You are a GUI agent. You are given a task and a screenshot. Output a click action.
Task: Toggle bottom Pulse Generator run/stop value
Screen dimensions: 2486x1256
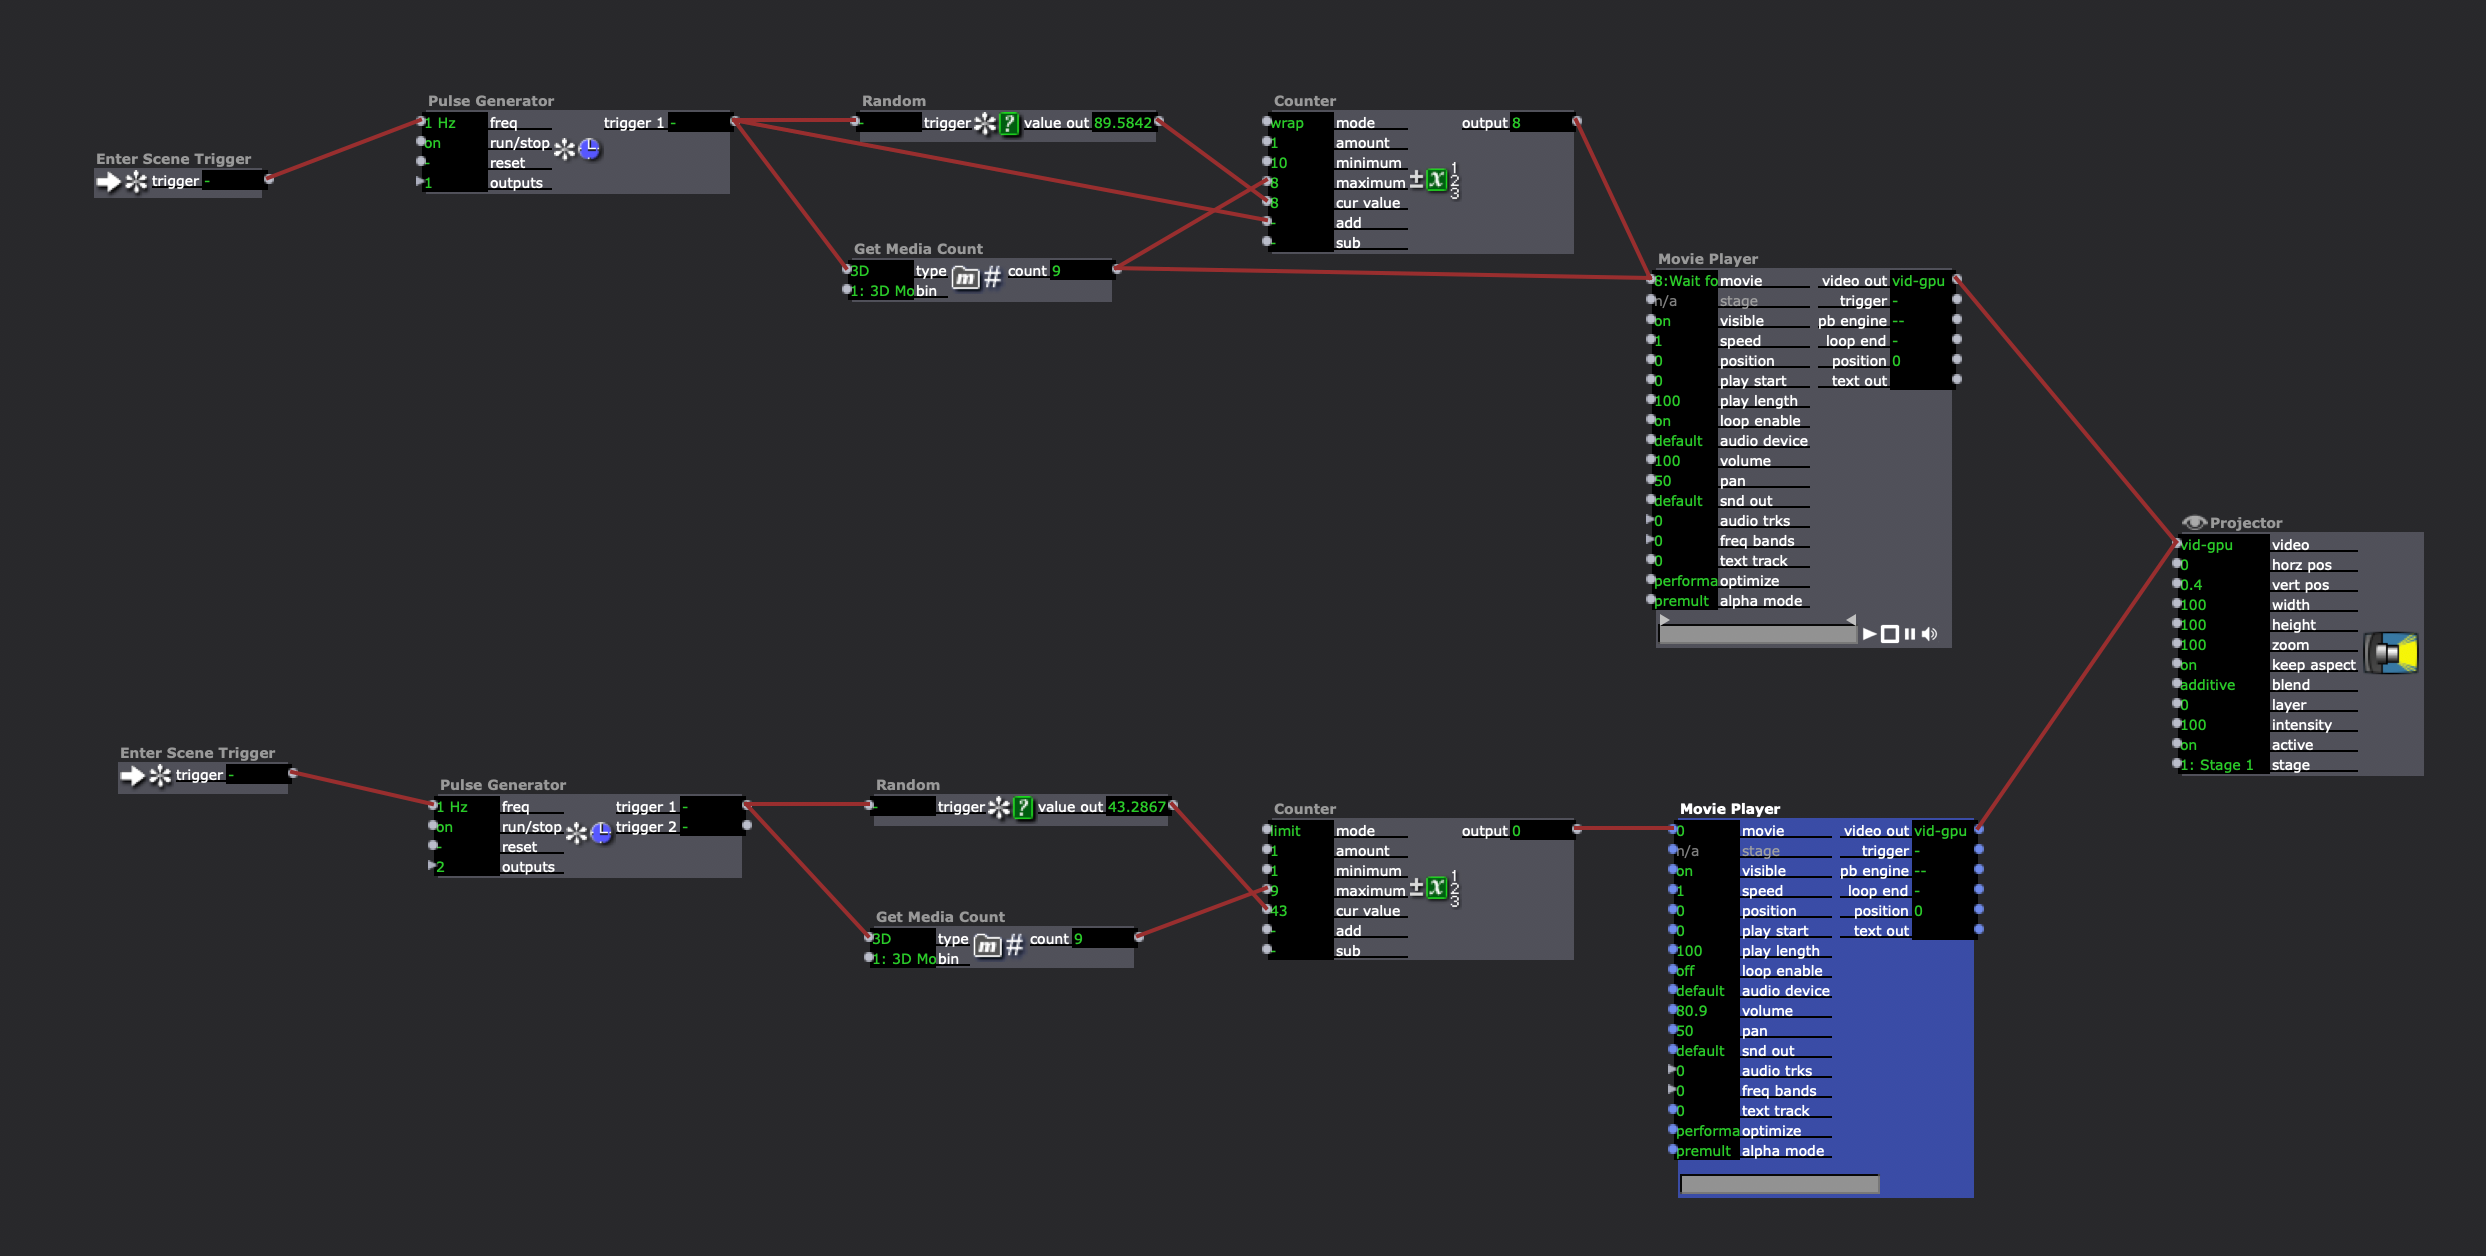[467, 827]
